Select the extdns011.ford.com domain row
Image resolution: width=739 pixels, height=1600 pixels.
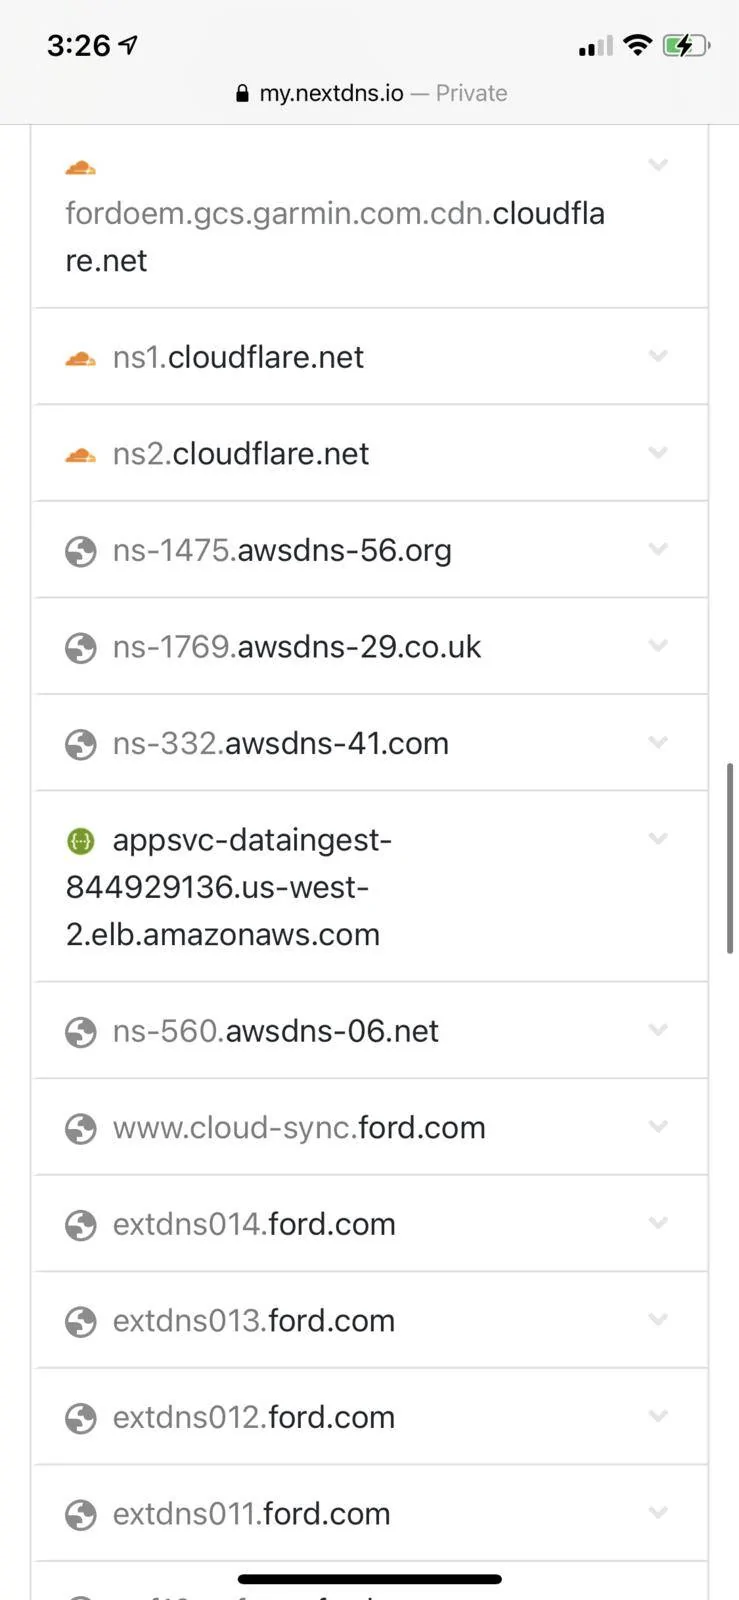[370, 1513]
